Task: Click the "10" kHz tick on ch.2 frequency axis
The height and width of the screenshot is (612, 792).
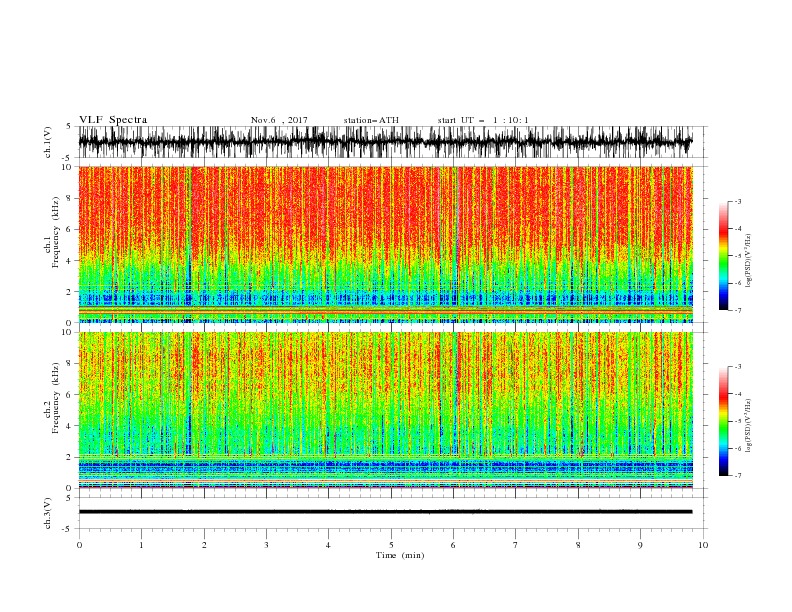Action: point(66,332)
